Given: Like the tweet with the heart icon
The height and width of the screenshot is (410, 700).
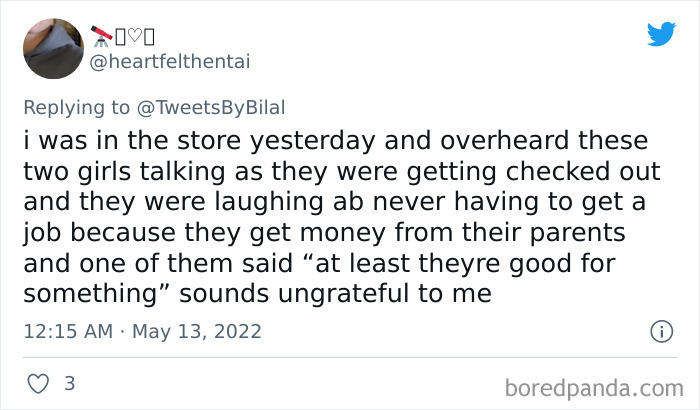Looking at the screenshot, I should (x=39, y=383).
